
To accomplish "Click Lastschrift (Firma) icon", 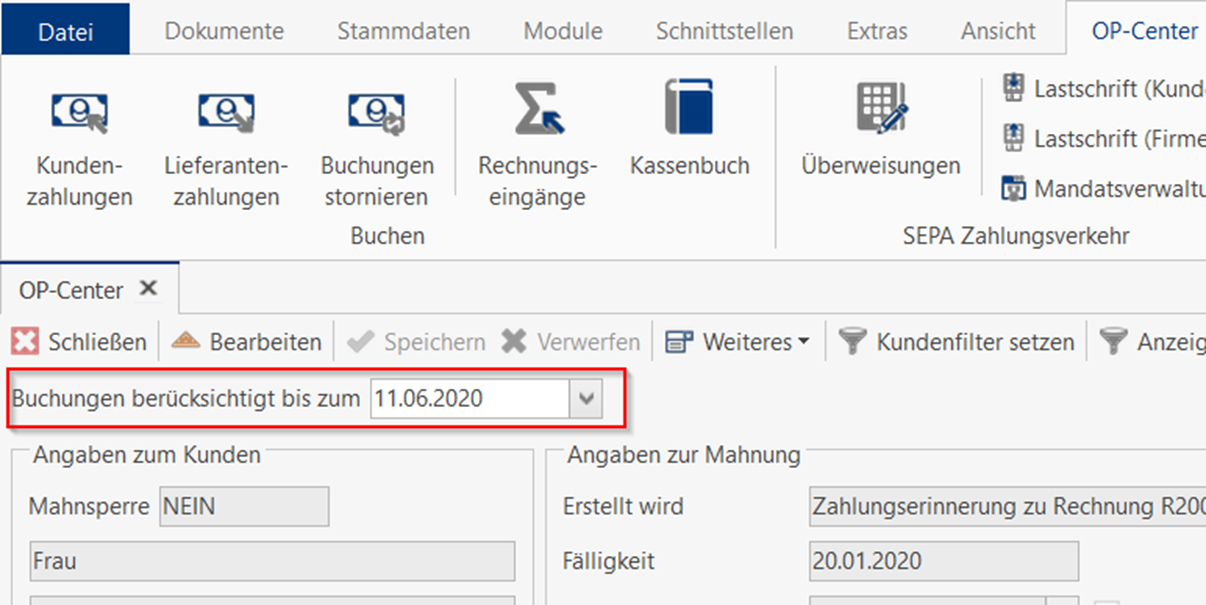I will point(1015,137).
